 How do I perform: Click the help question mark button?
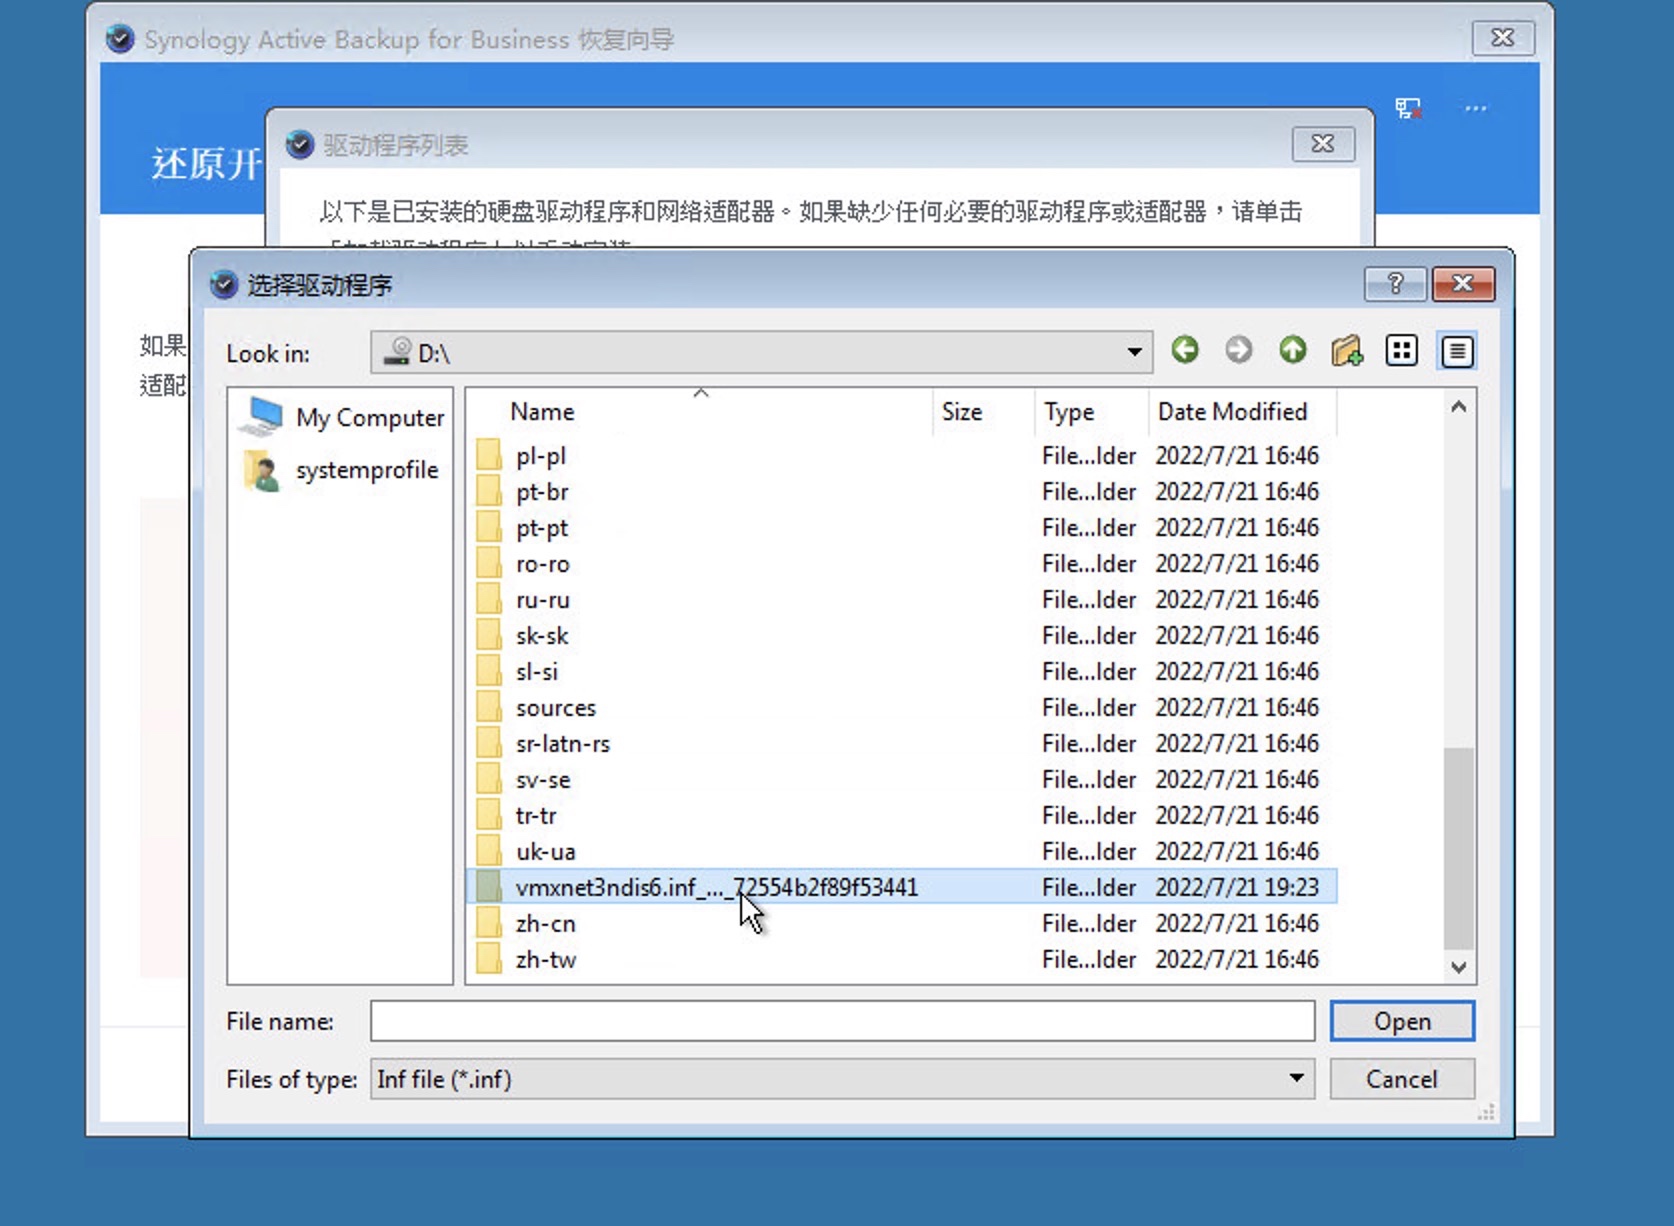pyautogui.click(x=1395, y=284)
